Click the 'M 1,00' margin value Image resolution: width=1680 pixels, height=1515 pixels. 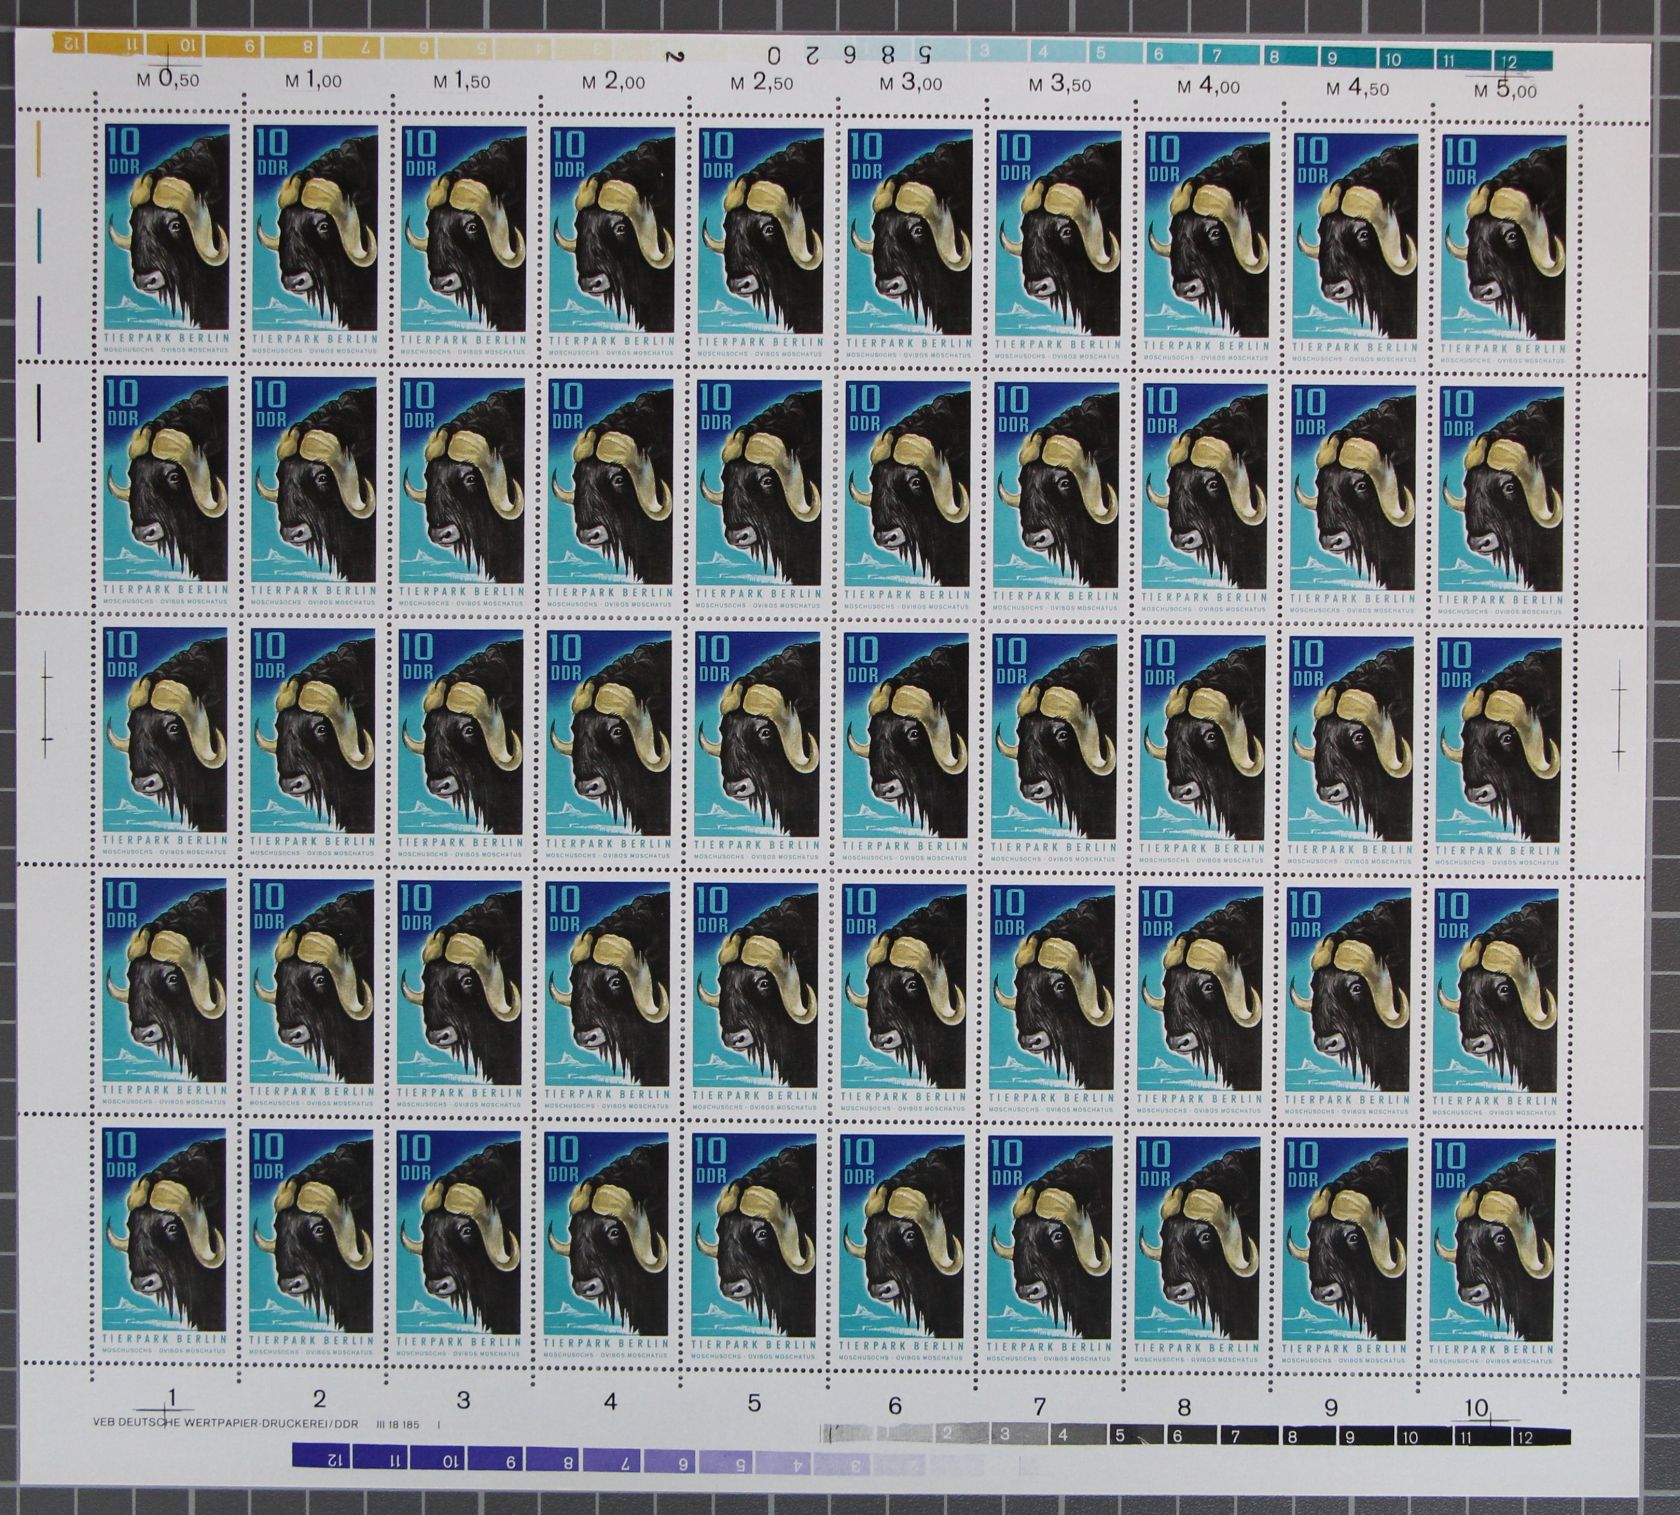coord(314,81)
